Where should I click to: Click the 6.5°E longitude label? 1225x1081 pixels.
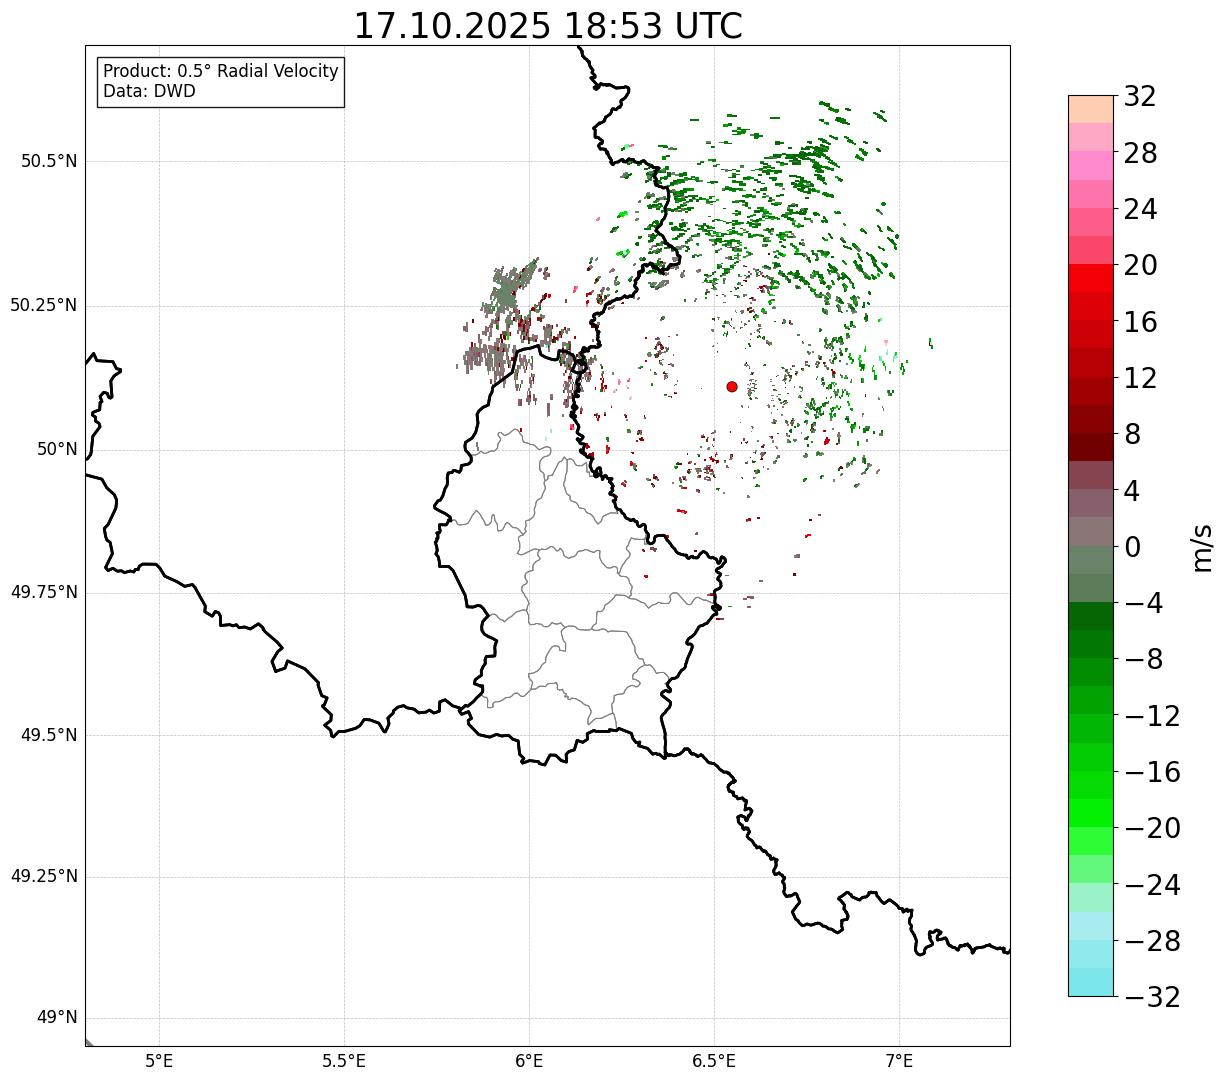(714, 1061)
